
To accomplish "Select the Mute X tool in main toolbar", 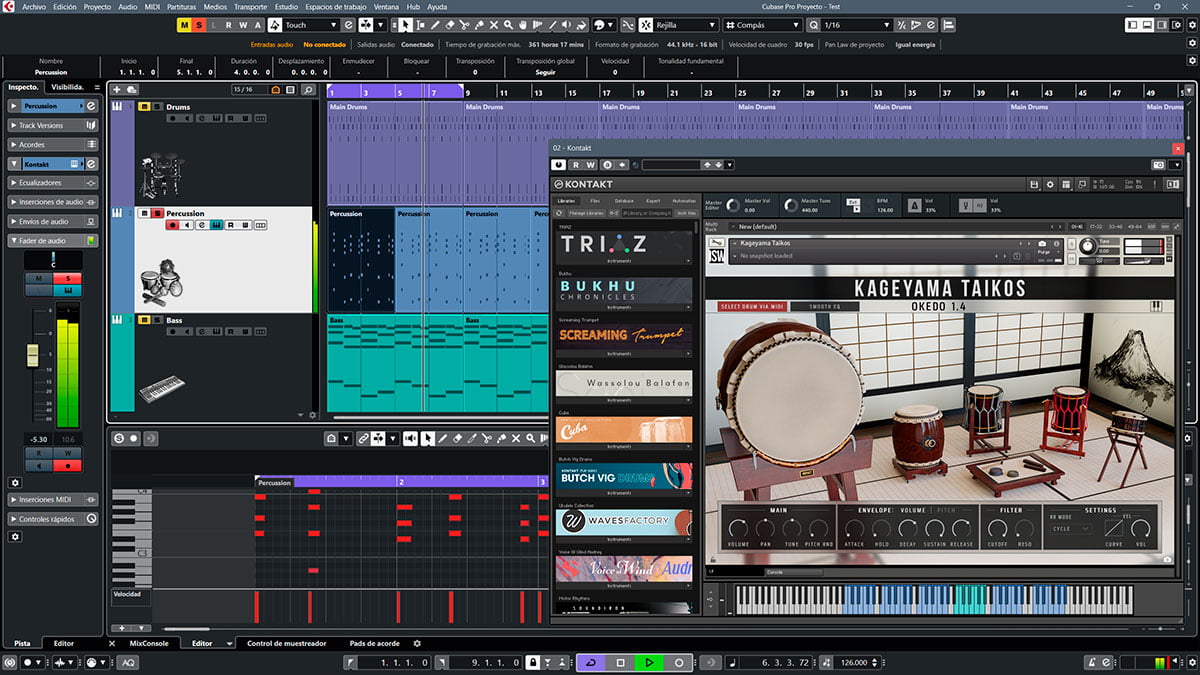I will pyautogui.click(x=494, y=25).
